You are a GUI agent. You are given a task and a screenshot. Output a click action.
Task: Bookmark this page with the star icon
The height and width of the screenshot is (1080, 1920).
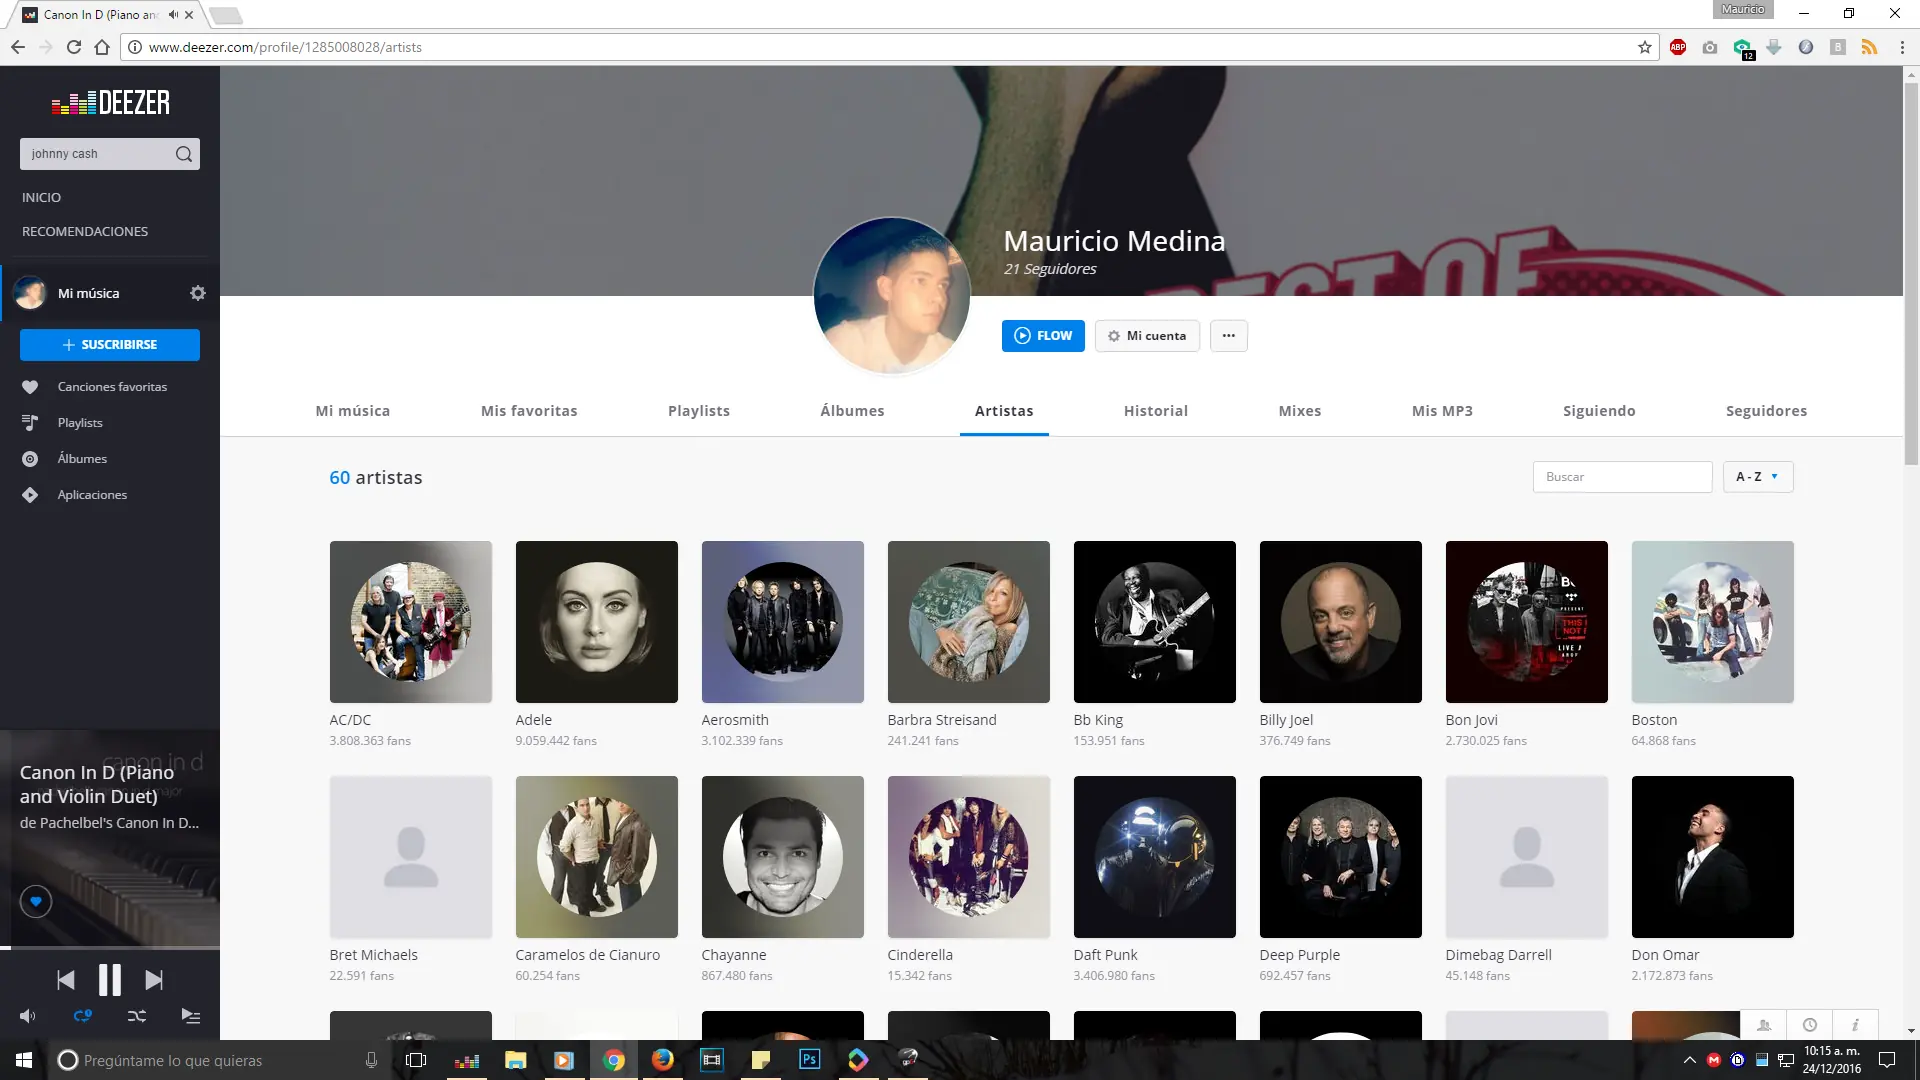pyautogui.click(x=1645, y=47)
